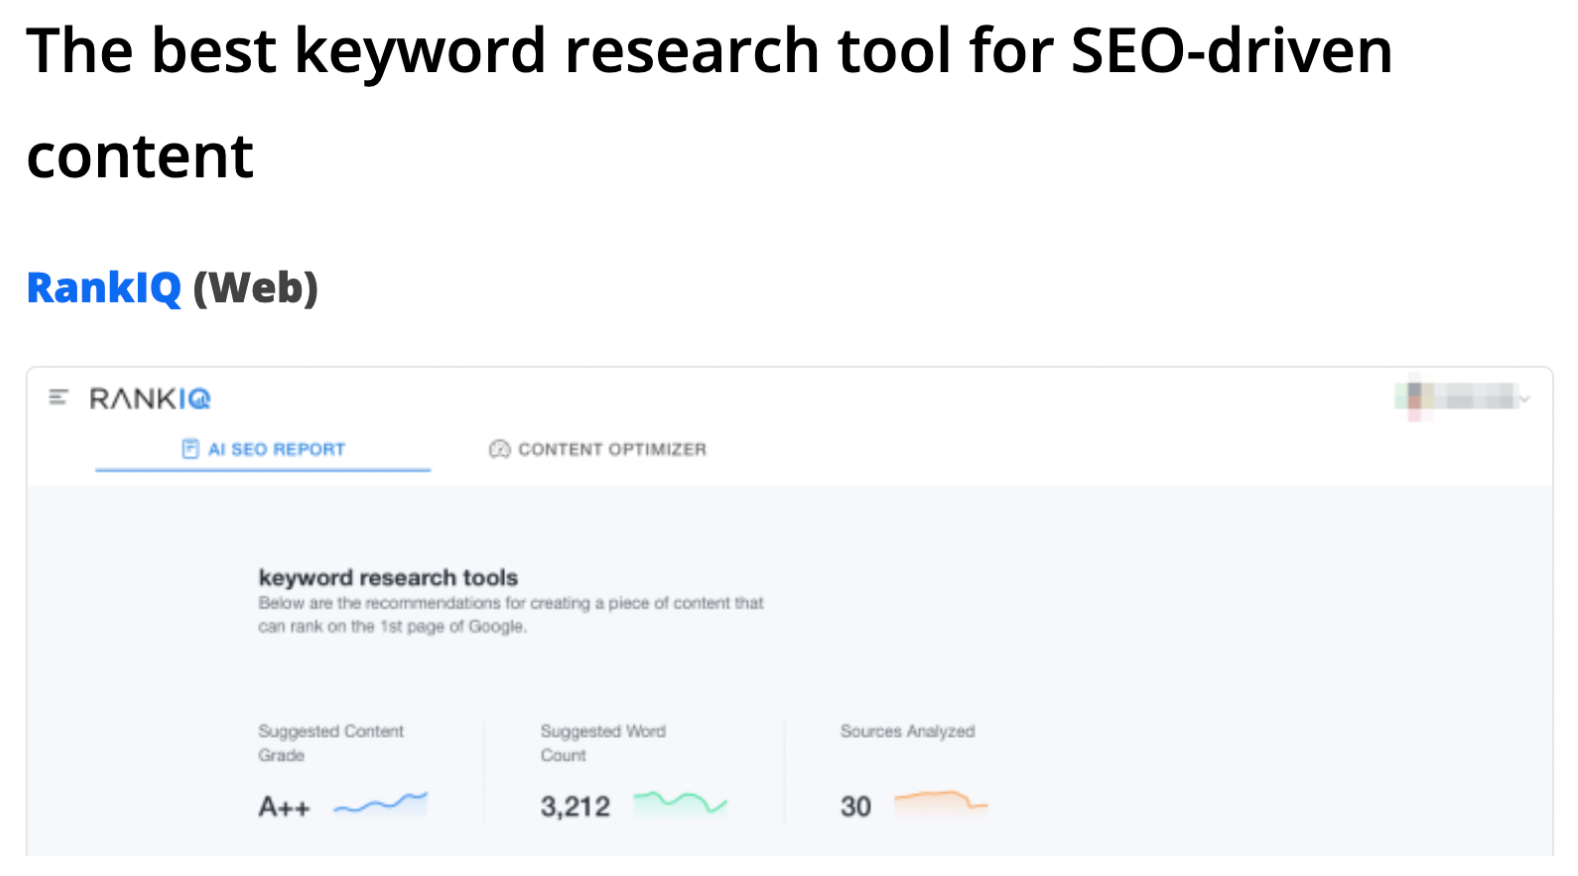Viewport: 1578px width, 876px height.
Task: Click the RankIQ logo
Action: tap(150, 397)
